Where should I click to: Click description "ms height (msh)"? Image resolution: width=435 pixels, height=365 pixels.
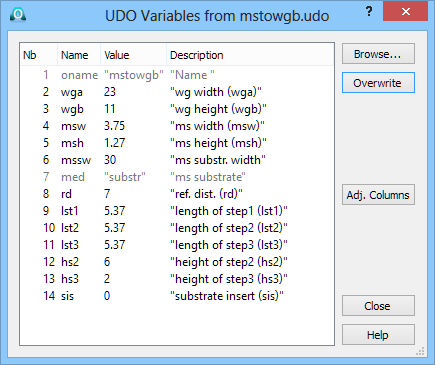point(218,143)
